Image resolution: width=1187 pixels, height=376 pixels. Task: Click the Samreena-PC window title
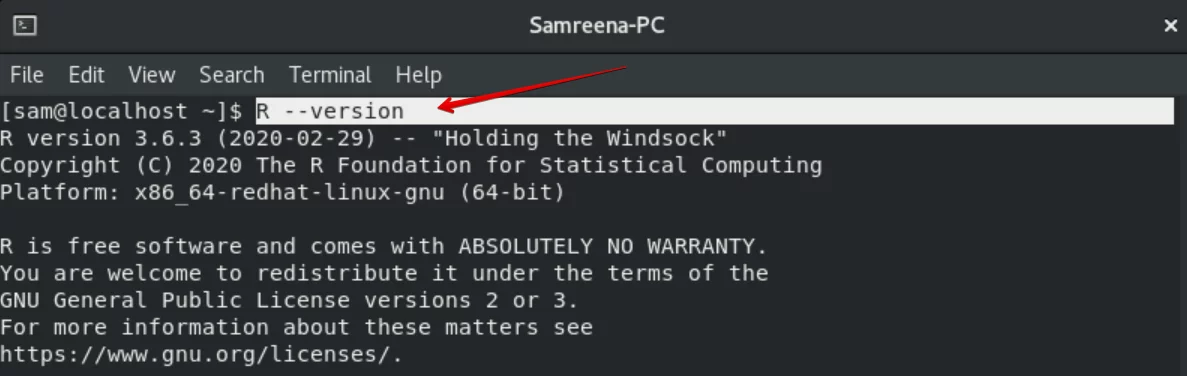coord(597,26)
